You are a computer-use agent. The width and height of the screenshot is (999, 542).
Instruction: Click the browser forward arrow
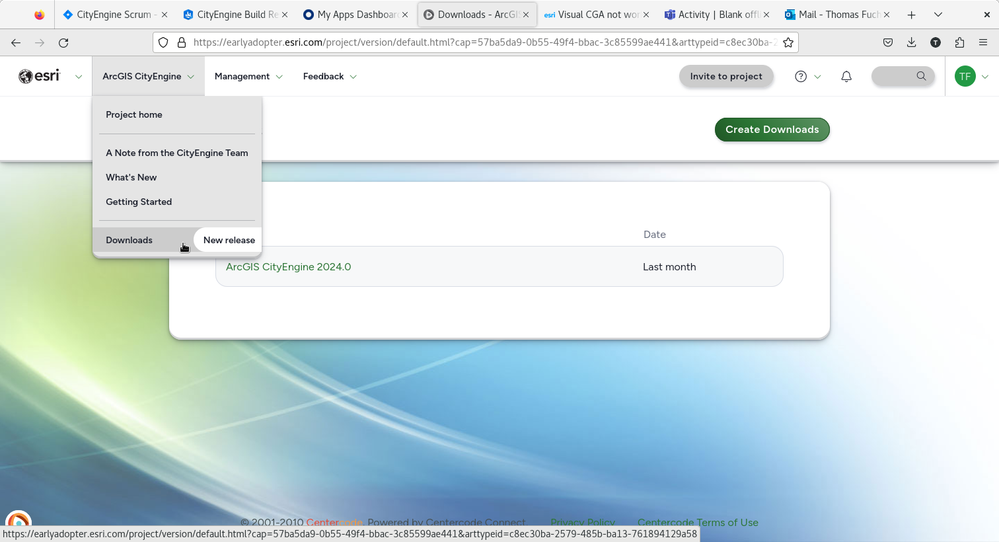coord(40,43)
